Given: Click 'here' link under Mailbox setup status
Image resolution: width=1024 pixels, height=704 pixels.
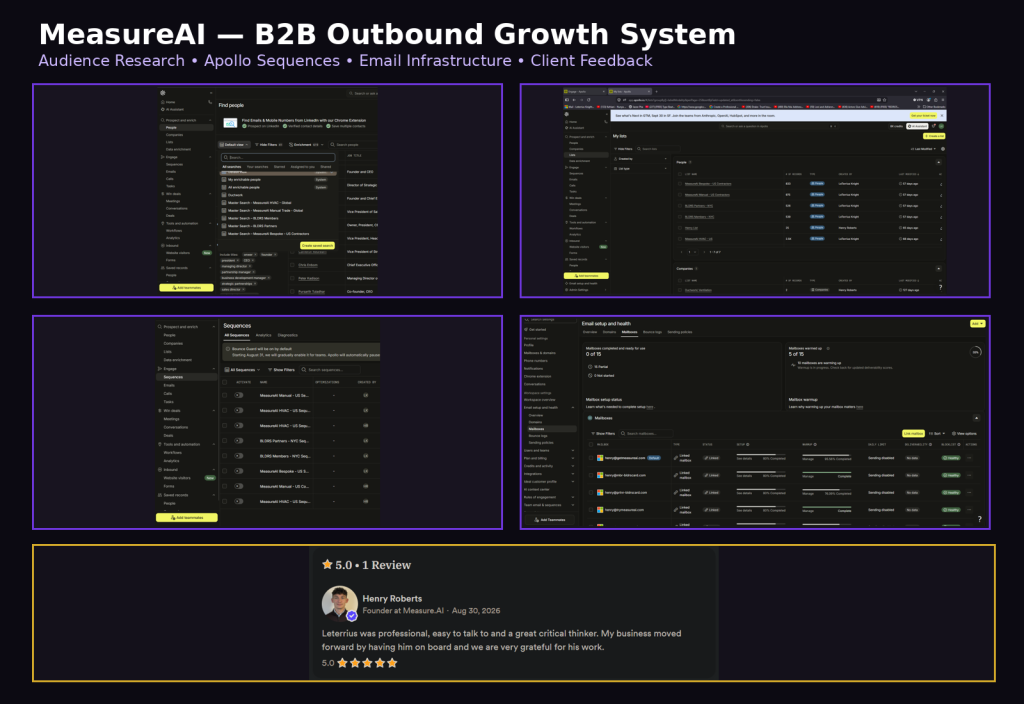Looking at the screenshot, I should (650, 407).
